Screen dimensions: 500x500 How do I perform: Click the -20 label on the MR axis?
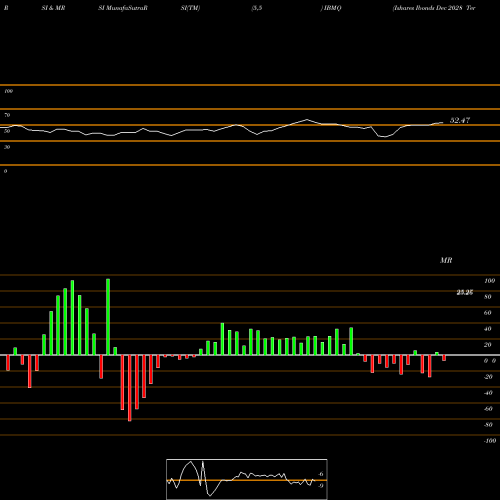[488, 377]
